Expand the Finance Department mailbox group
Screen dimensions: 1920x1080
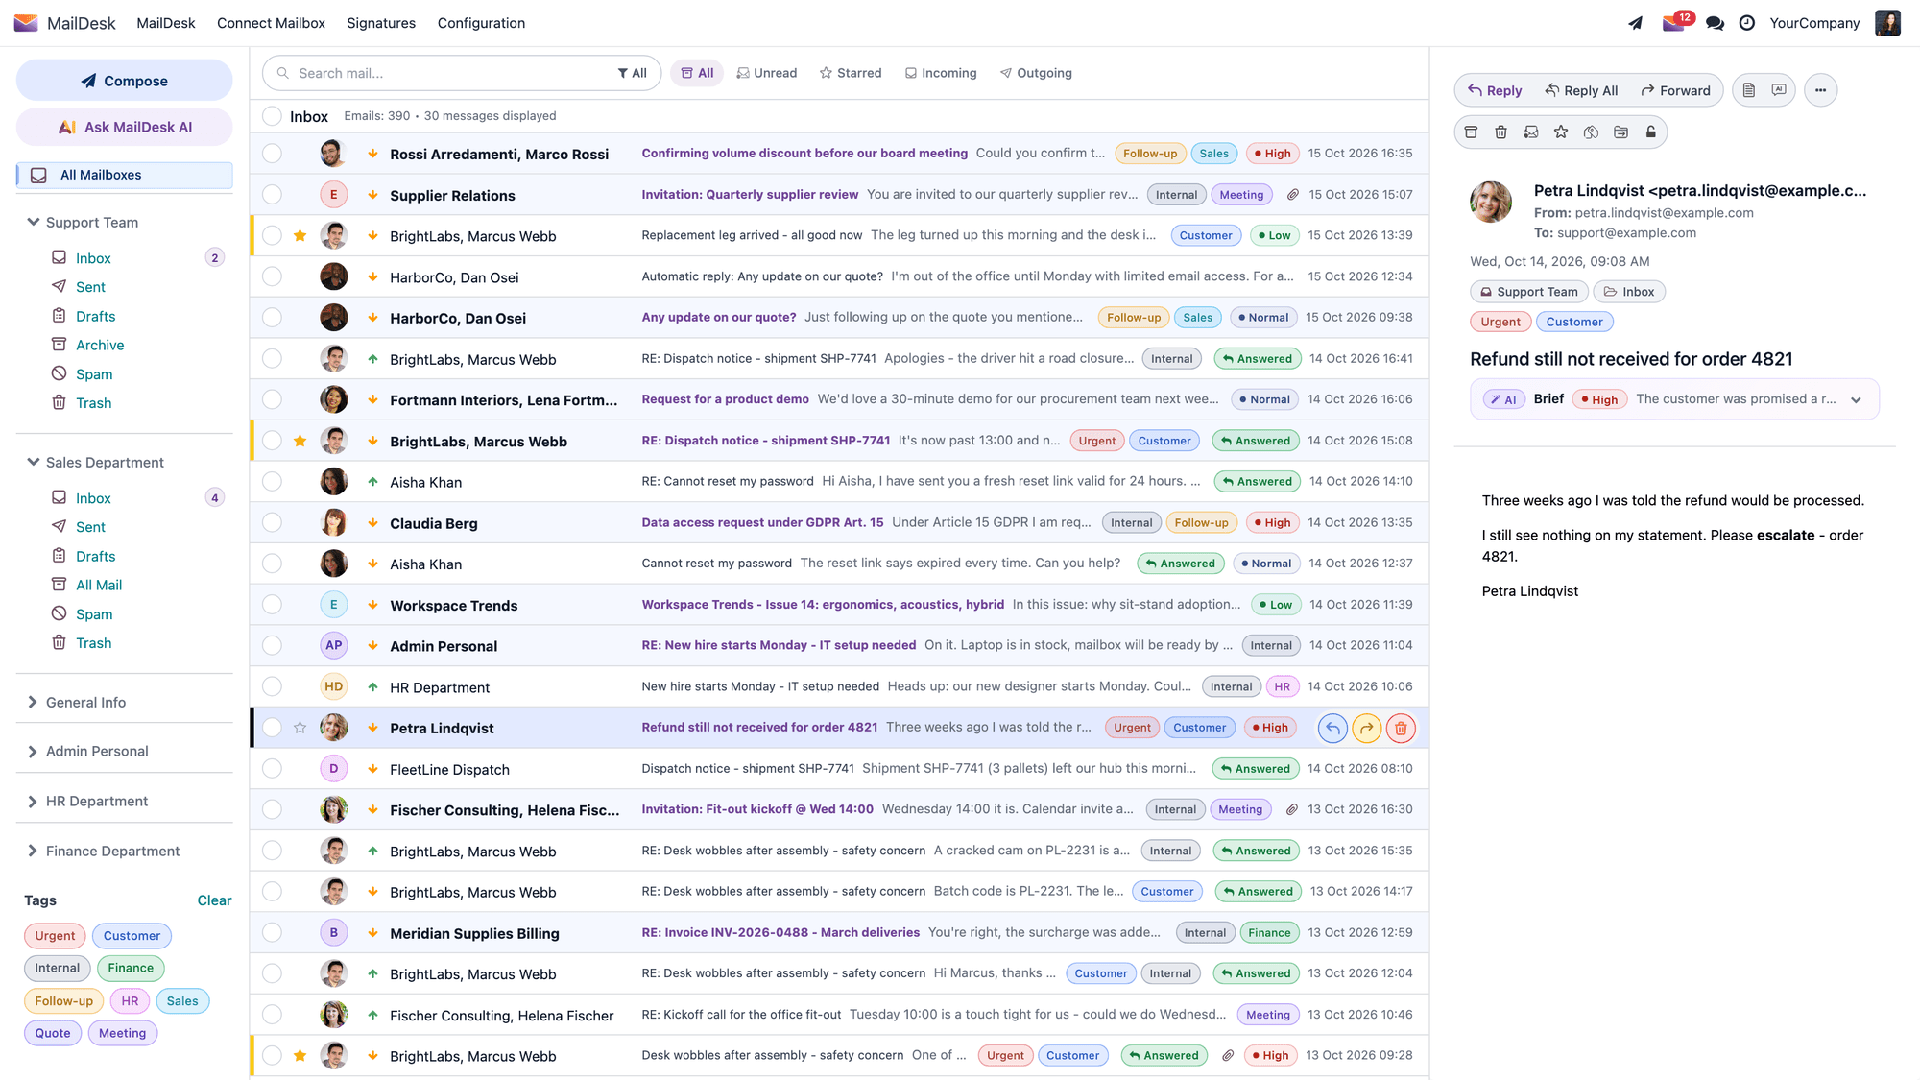[33, 851]
